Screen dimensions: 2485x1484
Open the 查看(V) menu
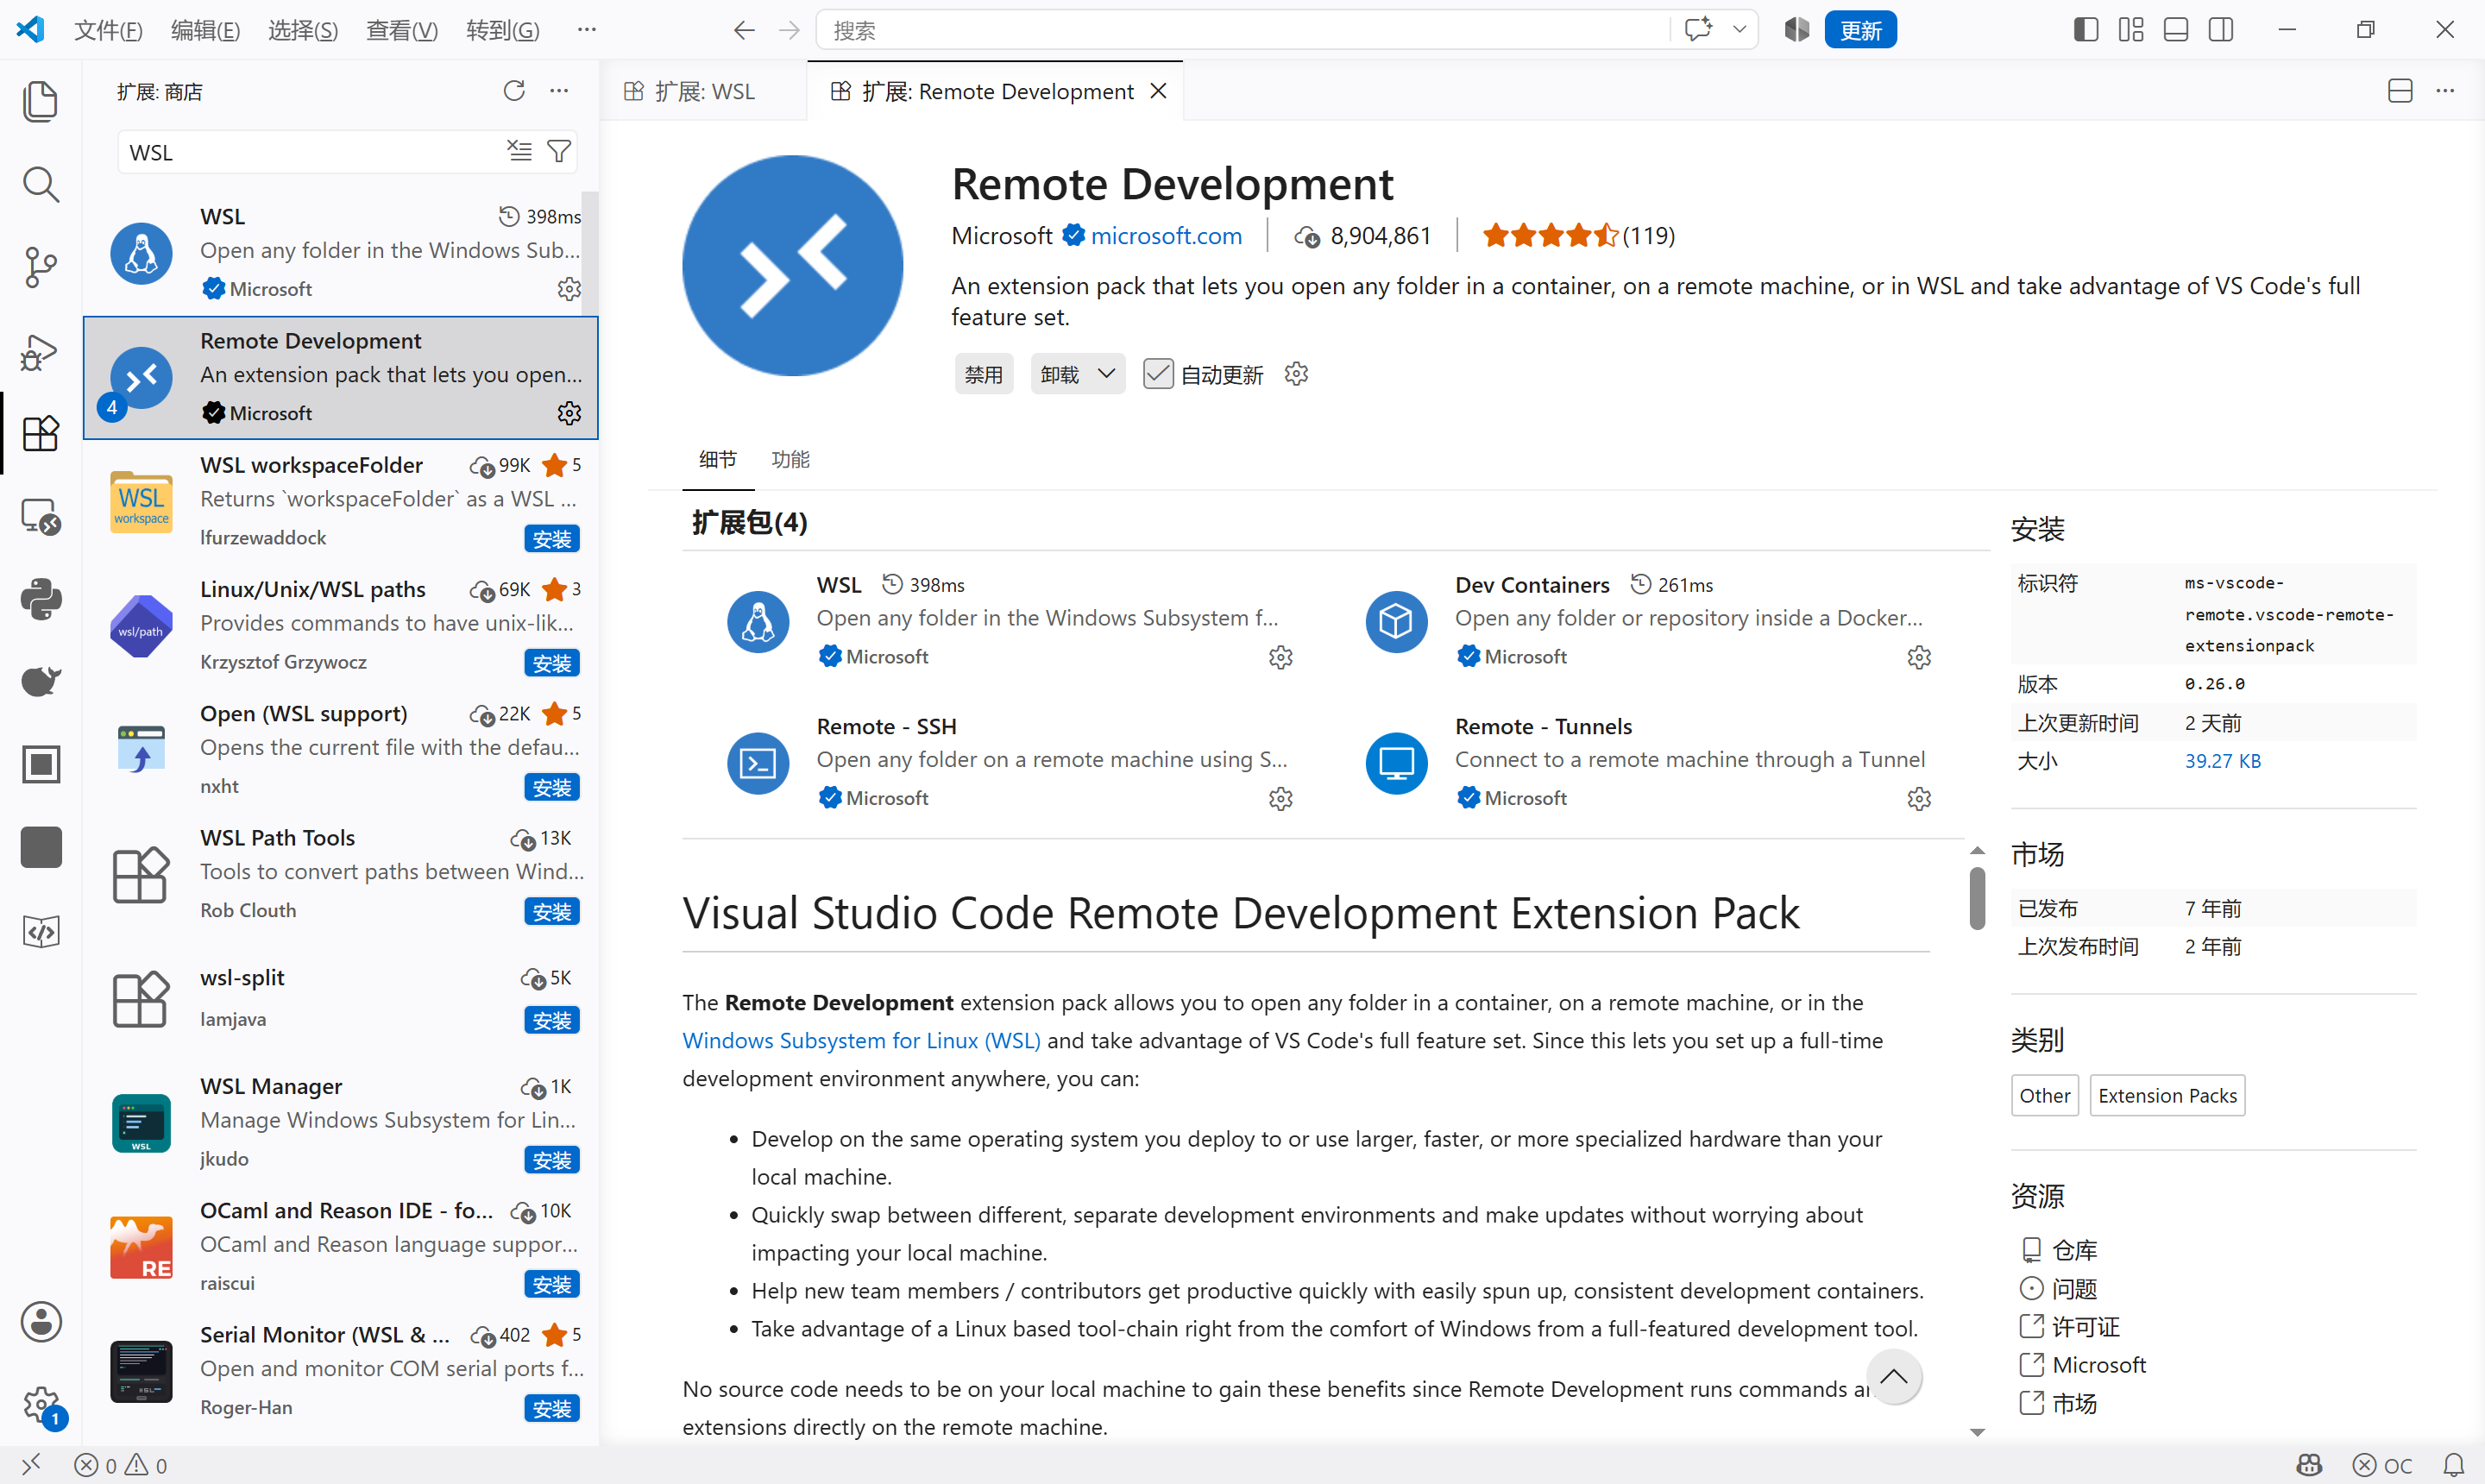point(402,30)
